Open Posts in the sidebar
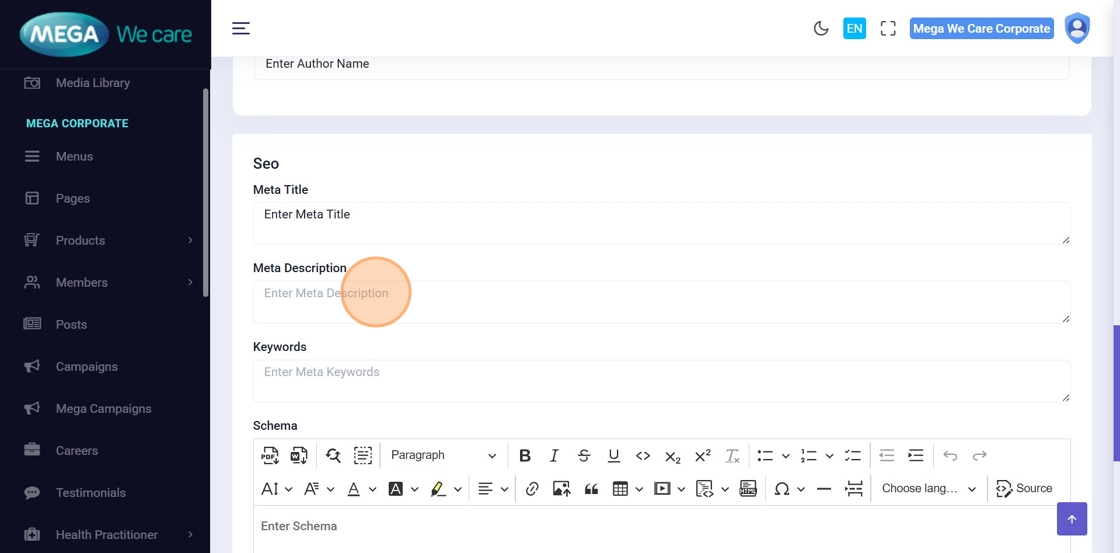 (71, 325)
